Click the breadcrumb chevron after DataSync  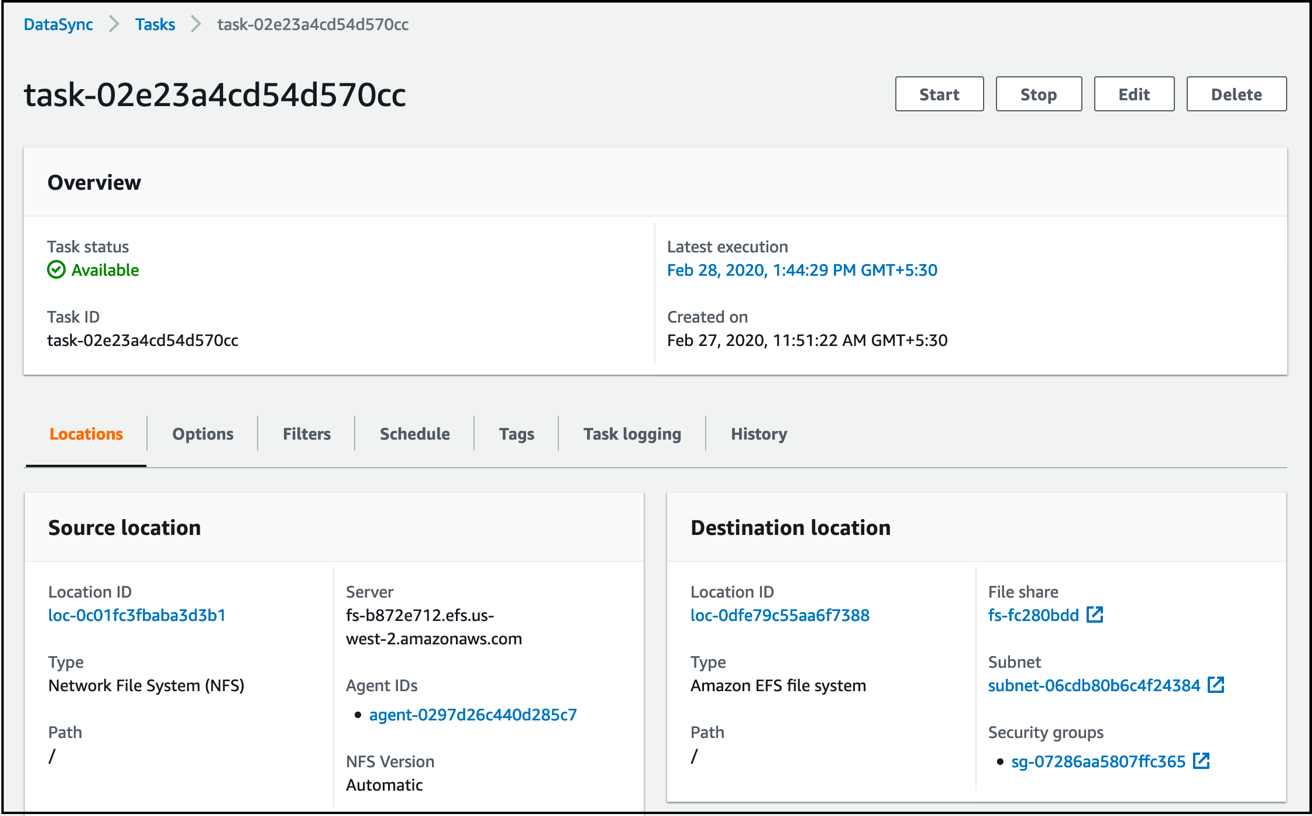click(x=113, y=24)
